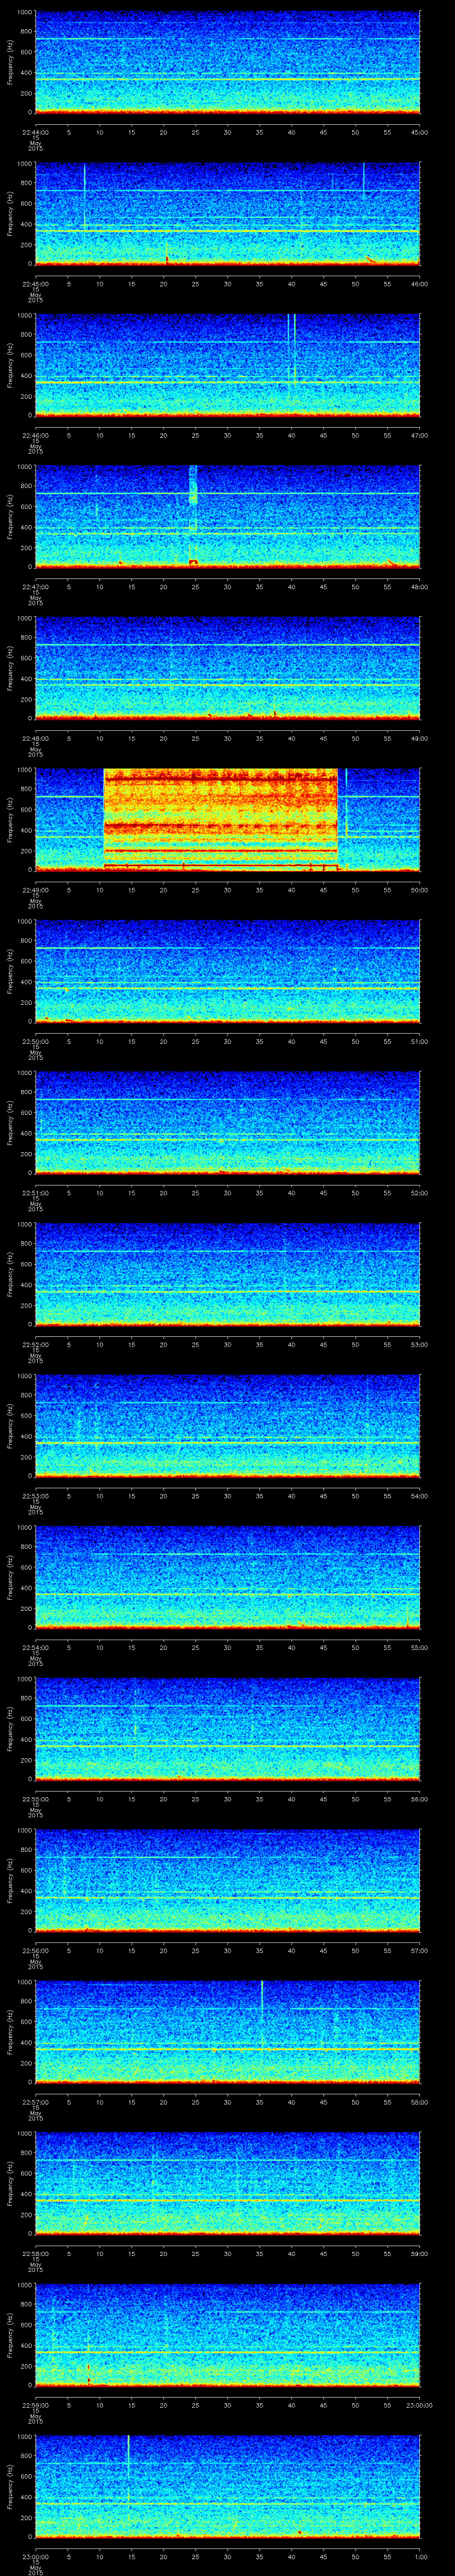Select the 22:56:00 start time label
The height and width of the screenshot is (2576, 455).
click(x=35, y=1950)
